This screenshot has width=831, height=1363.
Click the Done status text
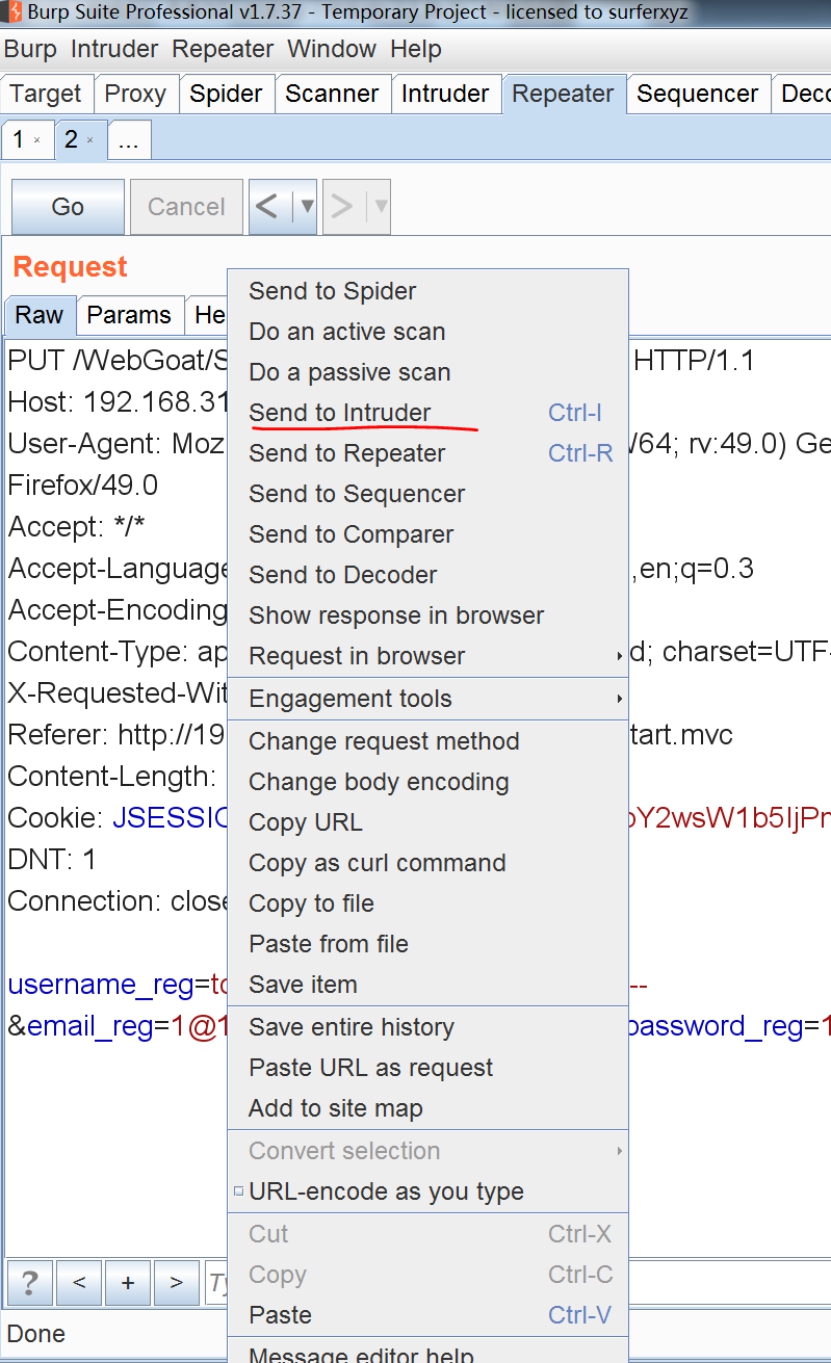(36, 1334)
